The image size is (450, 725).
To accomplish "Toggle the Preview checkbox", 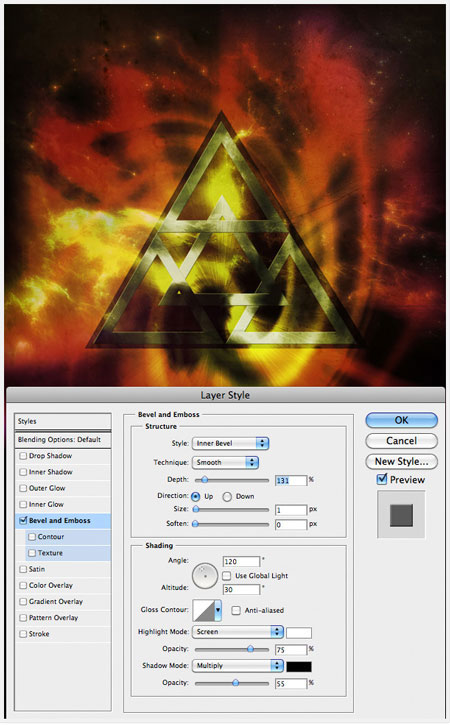I will coord(382,479).
